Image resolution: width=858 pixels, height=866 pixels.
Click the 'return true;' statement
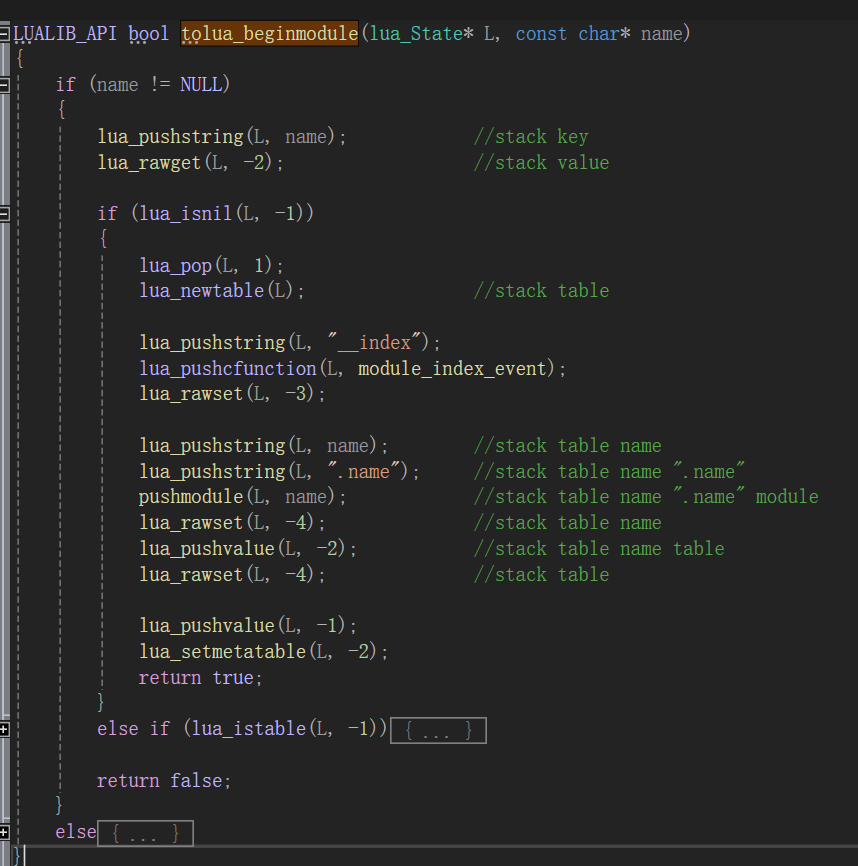200,678
